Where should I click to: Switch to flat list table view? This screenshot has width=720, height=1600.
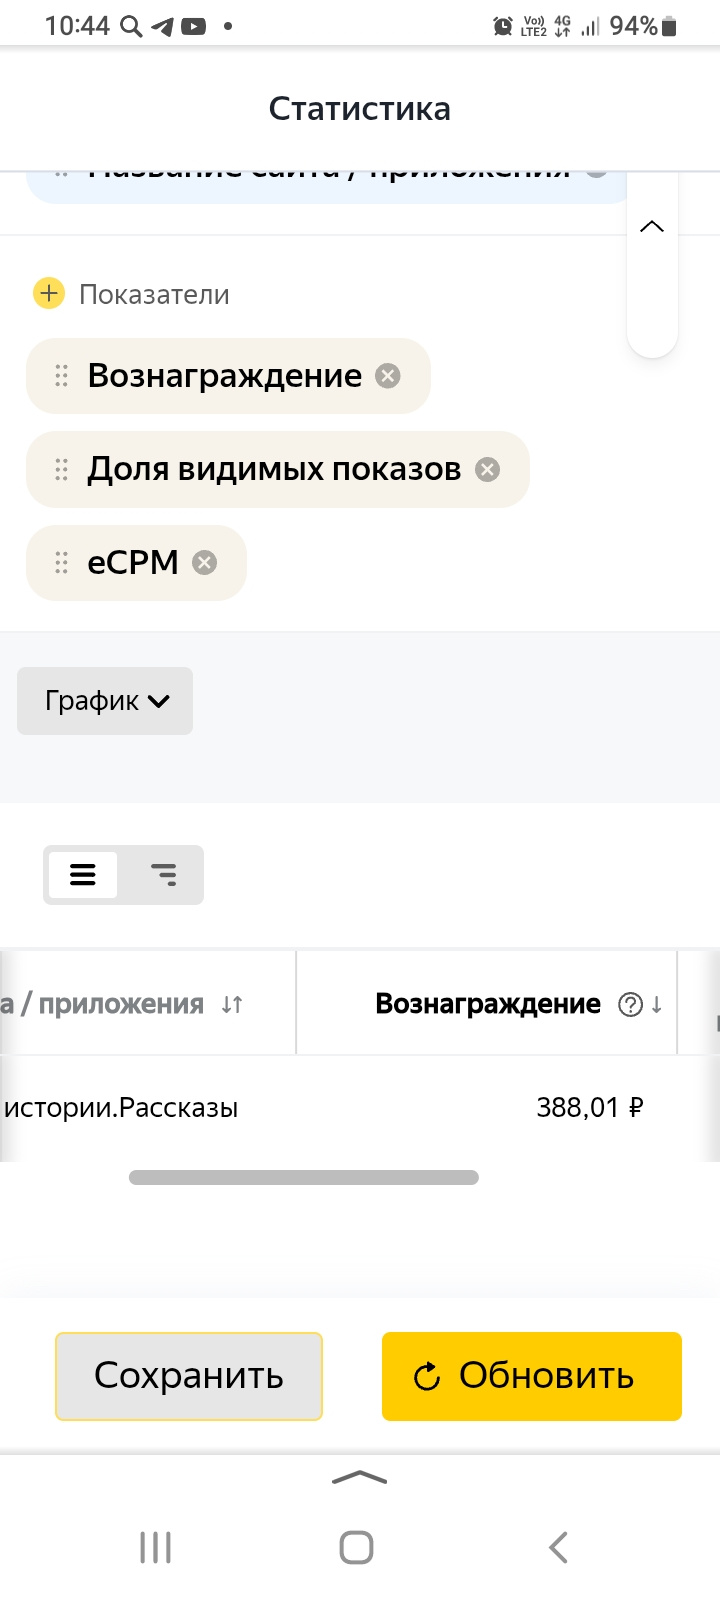[83, 875]
